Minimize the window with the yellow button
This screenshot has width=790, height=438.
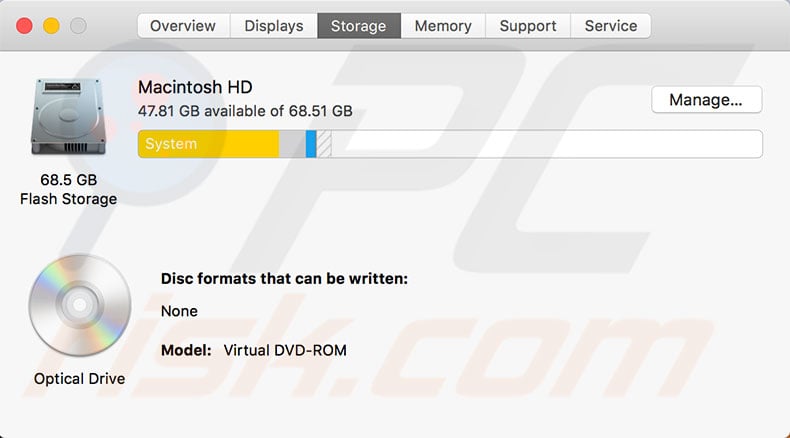(x=50, y=26)
